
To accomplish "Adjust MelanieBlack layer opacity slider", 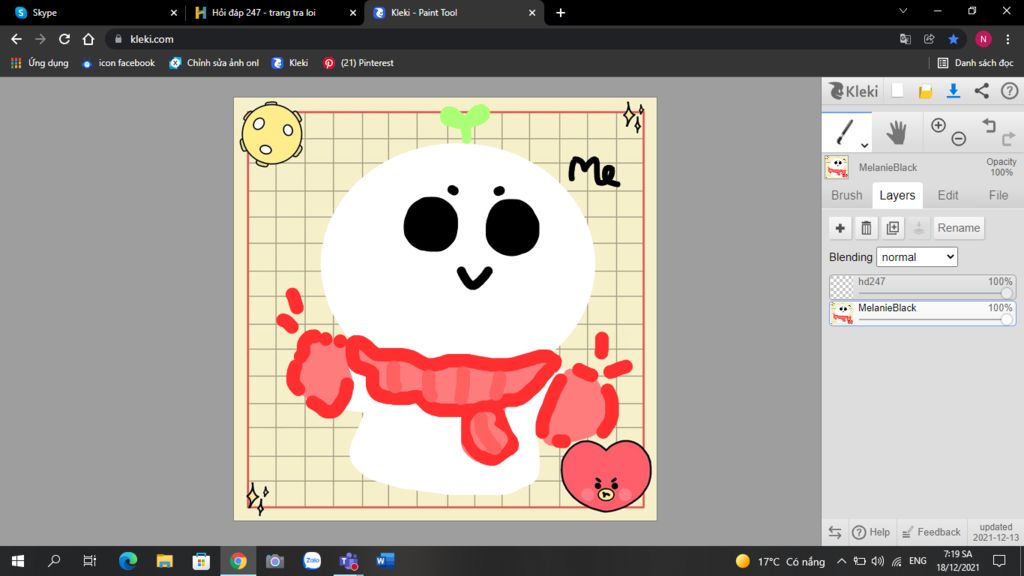I will (1006, 319).
